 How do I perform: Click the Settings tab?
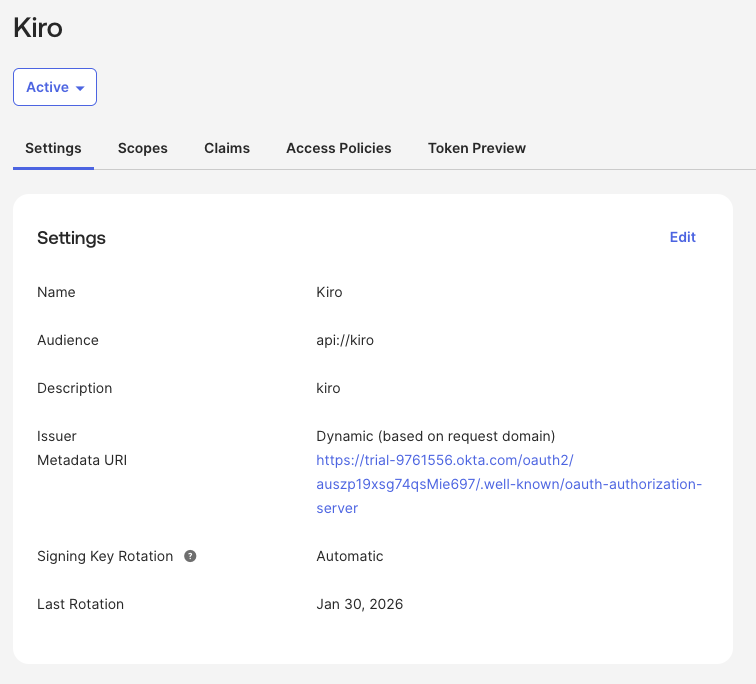[x=53, y=148]
